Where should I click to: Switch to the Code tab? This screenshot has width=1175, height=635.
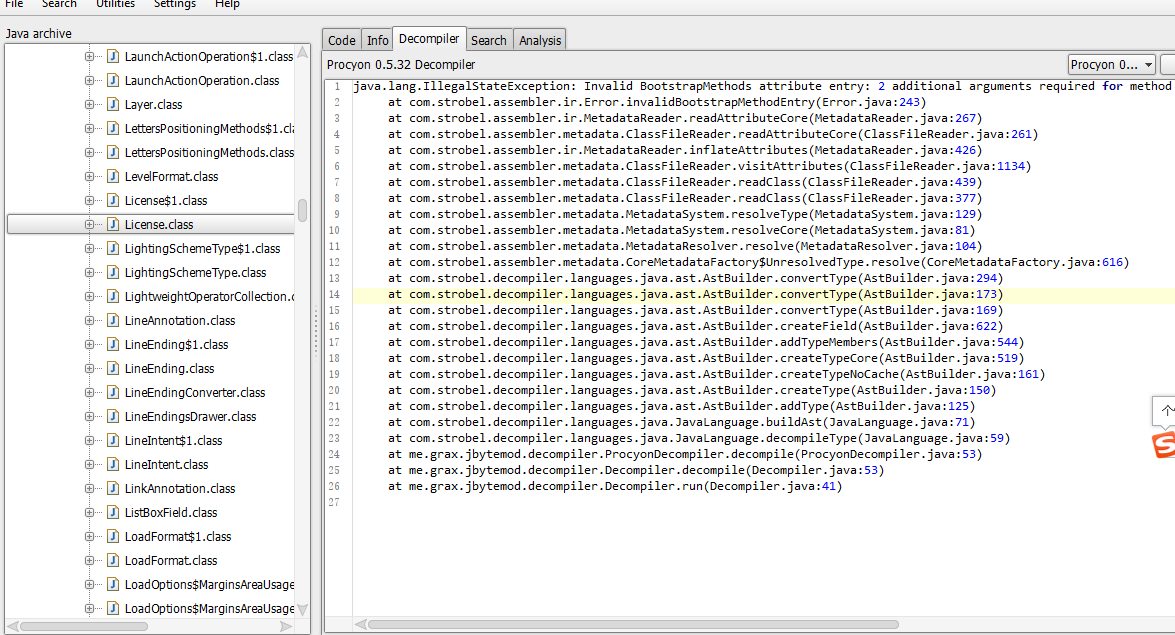point(342,40)
